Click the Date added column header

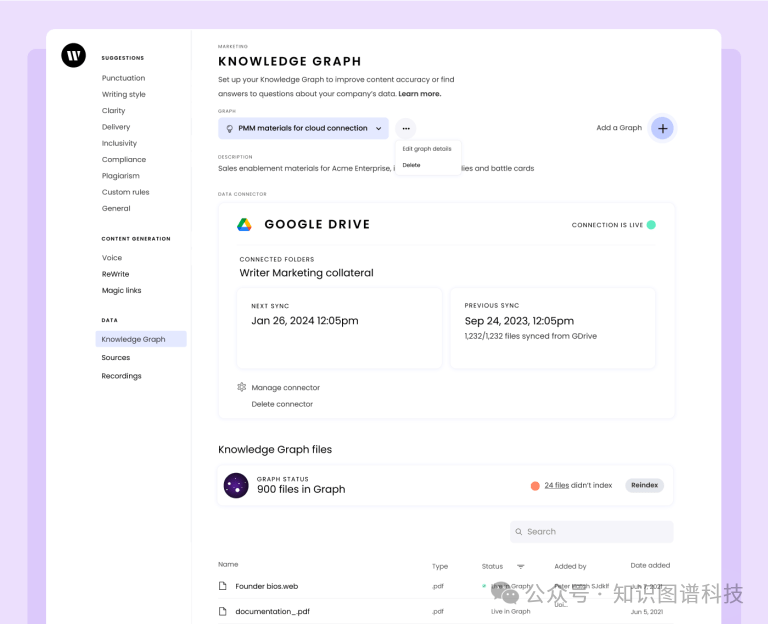tap(650, 565)
